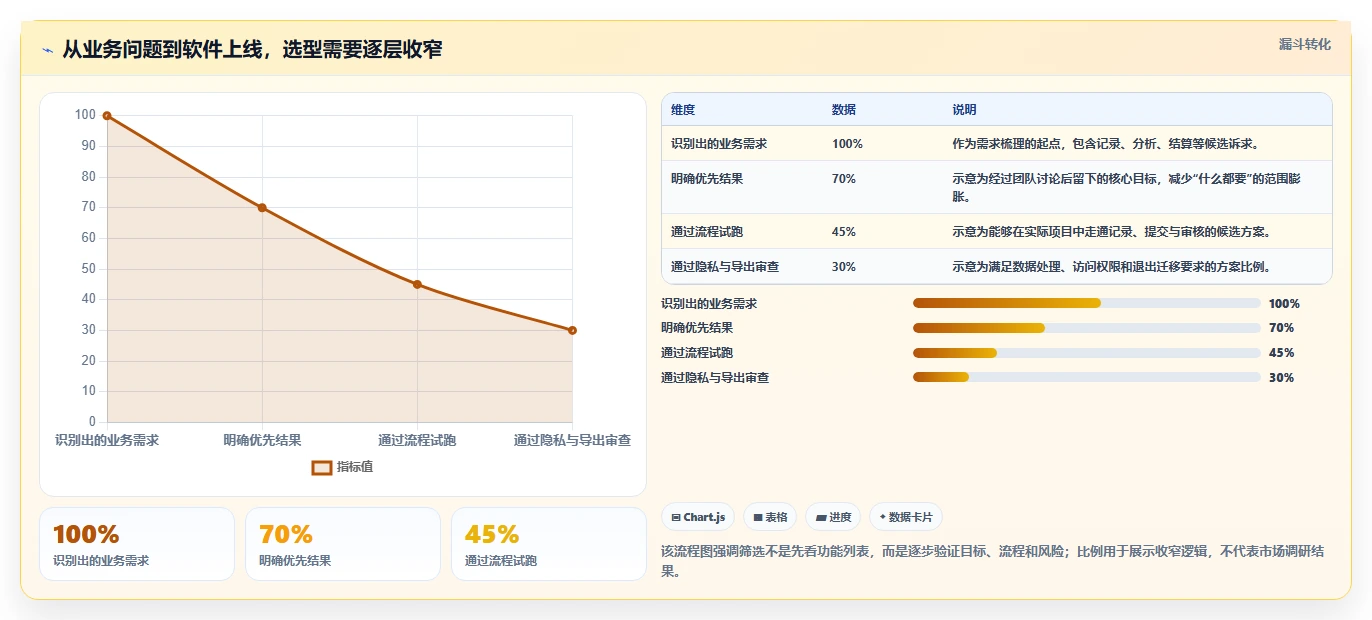Open the 100% 识别出的业务需求 stat card

(x=137, y=544)
